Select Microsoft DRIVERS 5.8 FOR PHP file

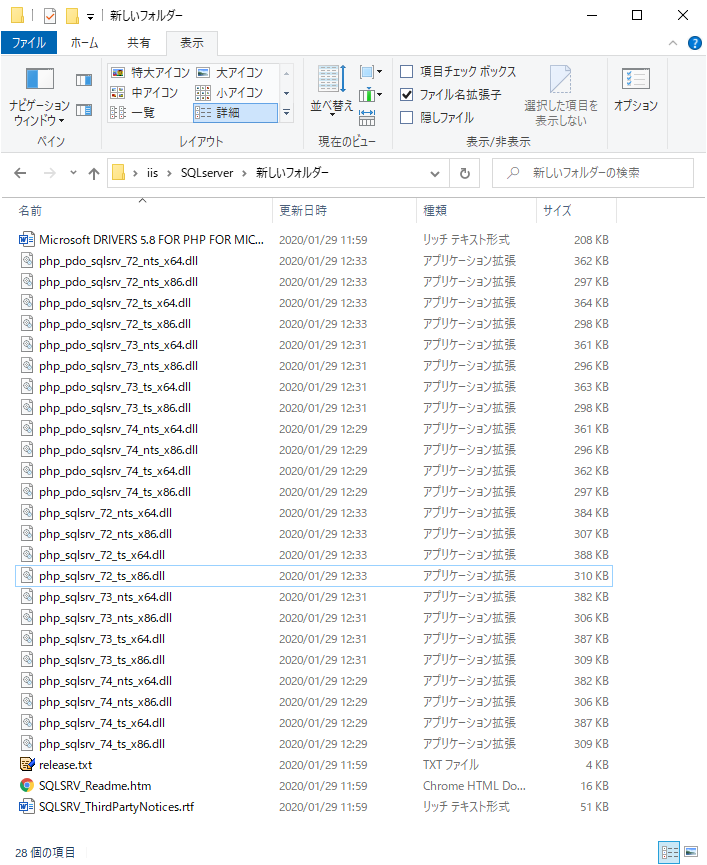click(314, 240)
